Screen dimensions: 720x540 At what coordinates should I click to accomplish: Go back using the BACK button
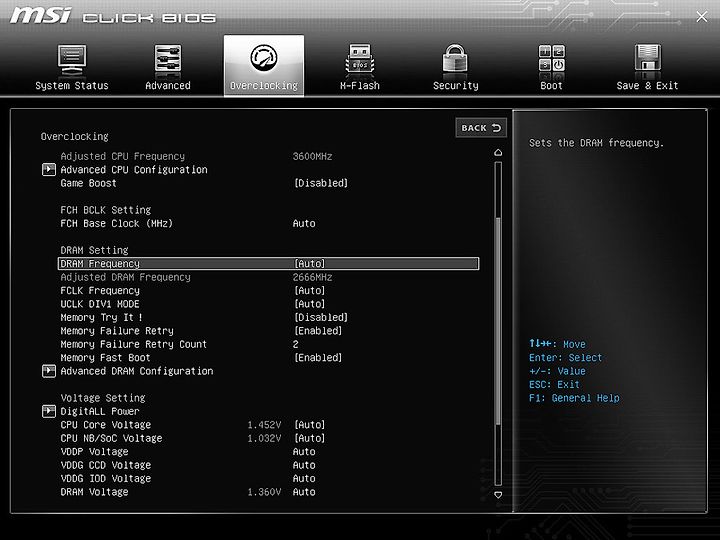pyautogui.click(x=481, y=128)
